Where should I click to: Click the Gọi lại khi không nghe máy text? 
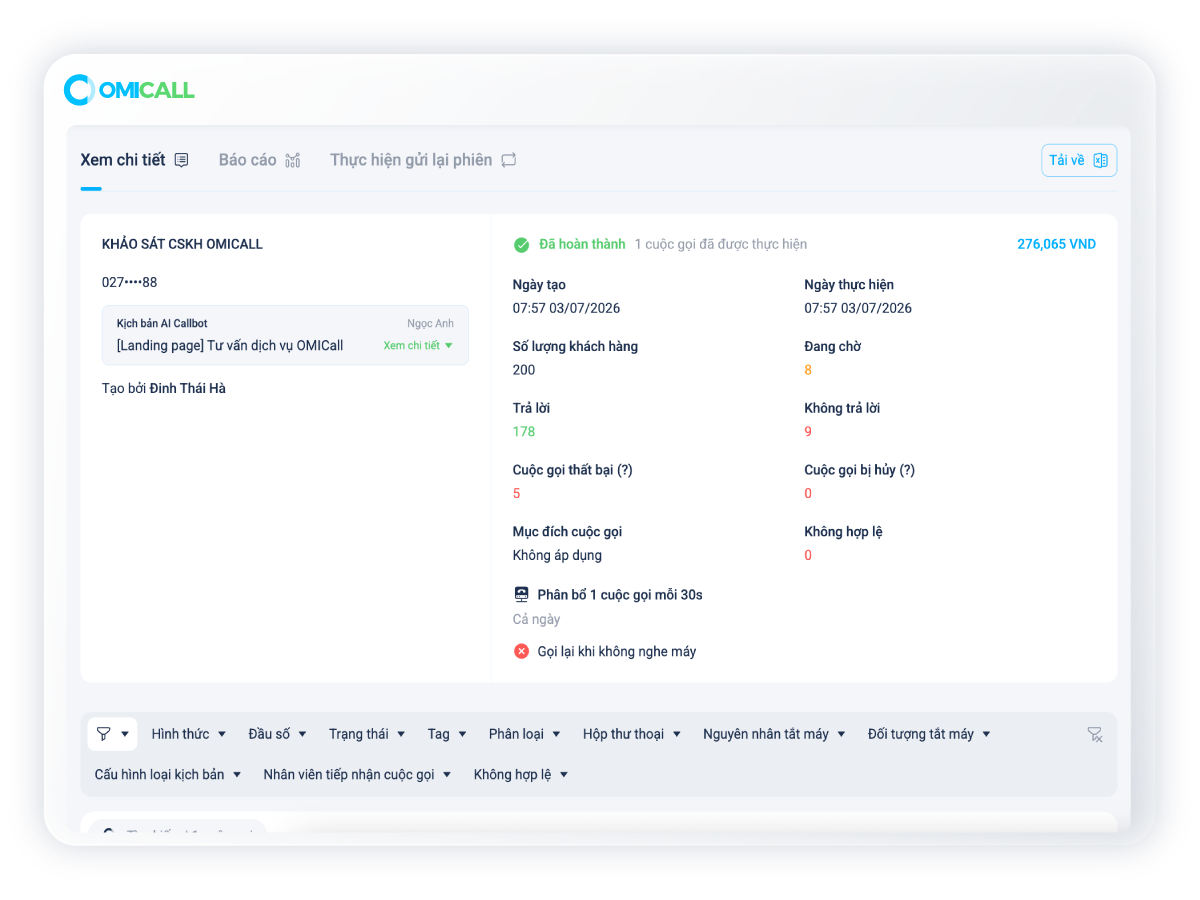[x=617, y=652]
